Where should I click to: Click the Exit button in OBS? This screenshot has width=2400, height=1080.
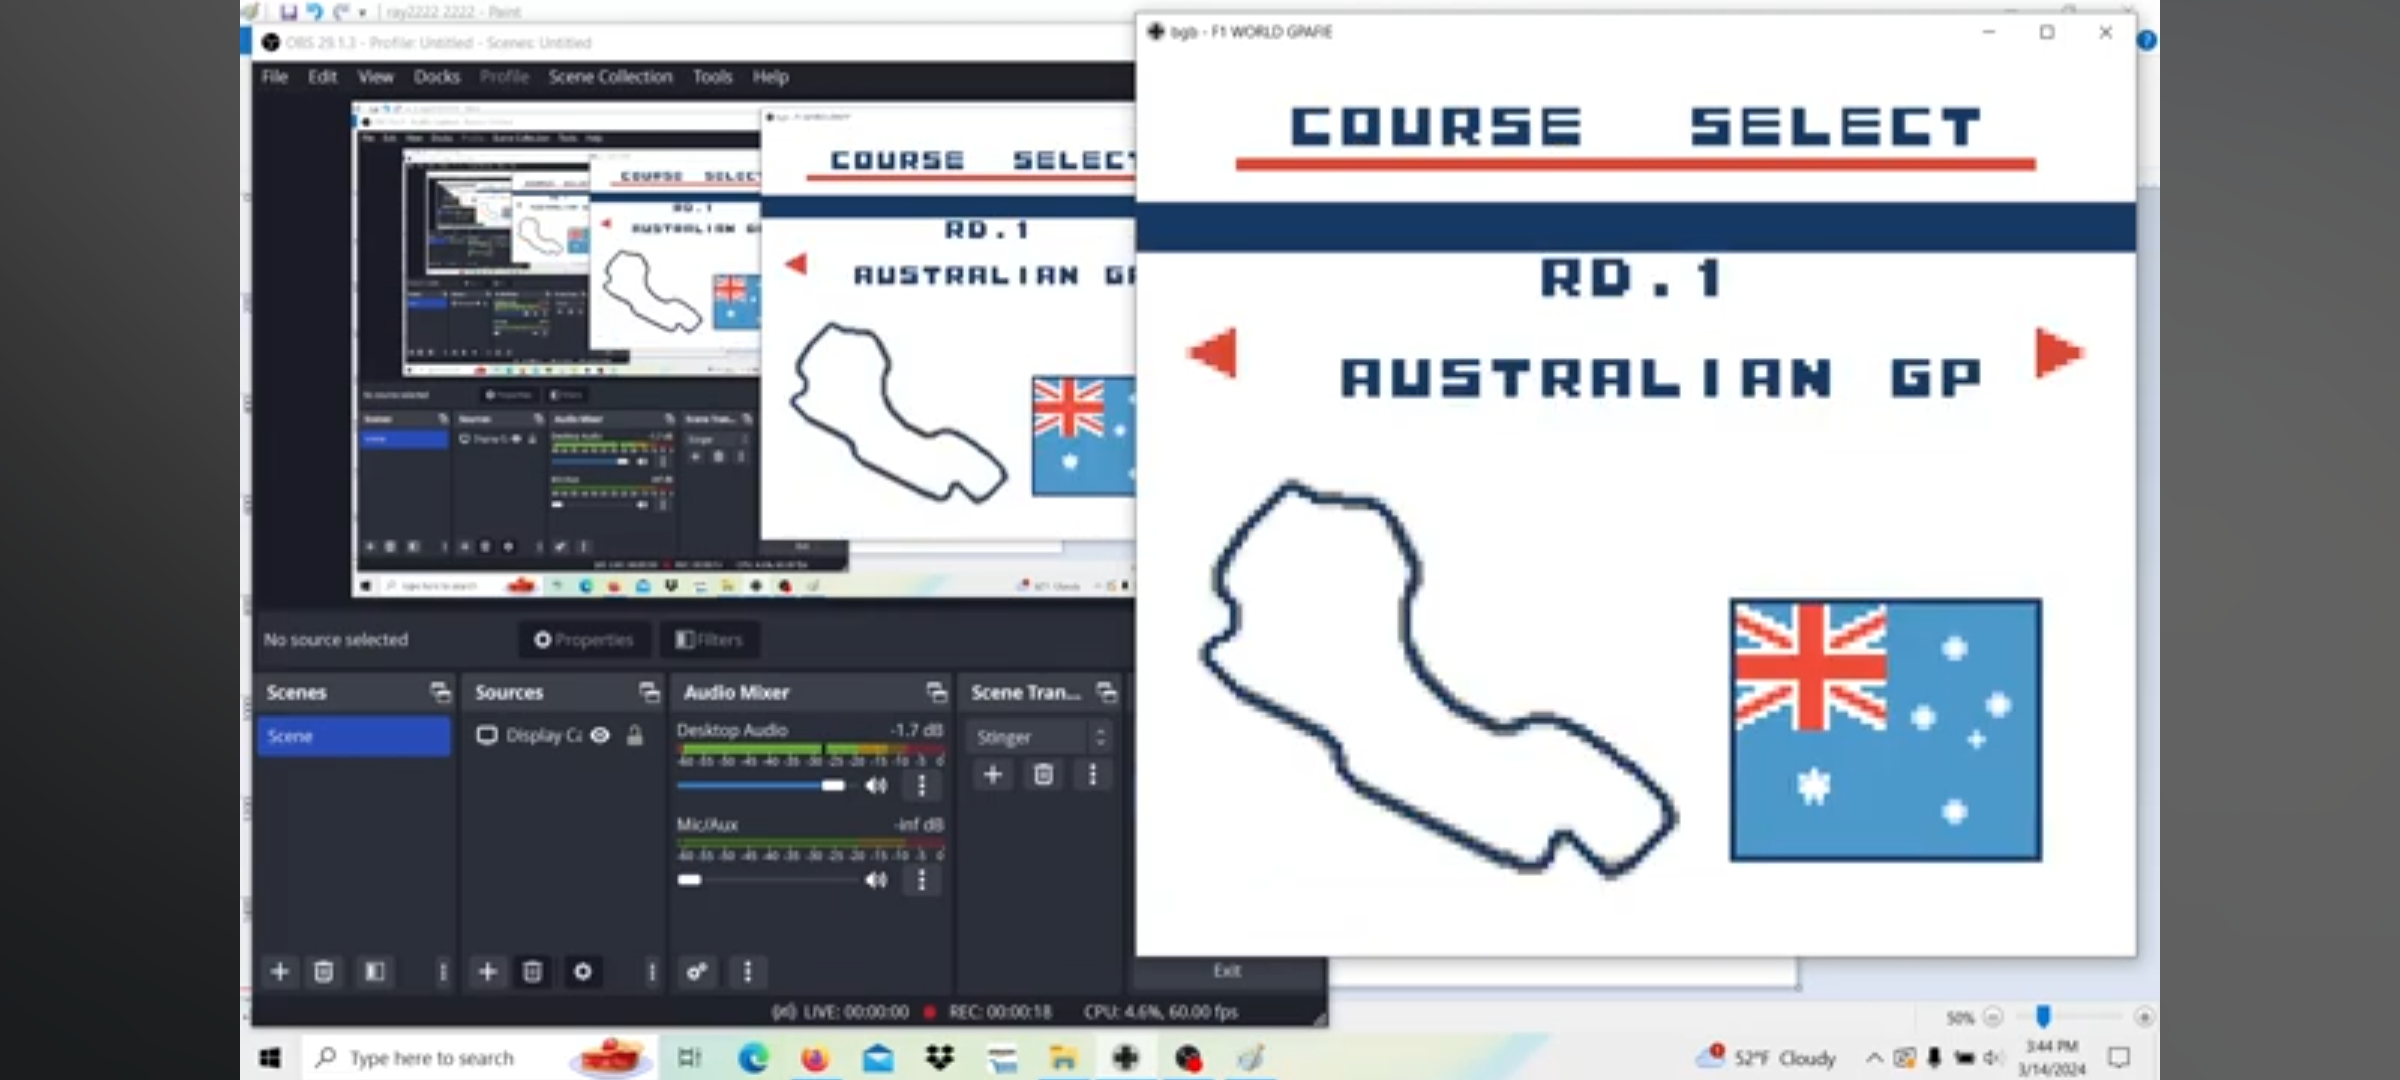tap(1227, 971)
